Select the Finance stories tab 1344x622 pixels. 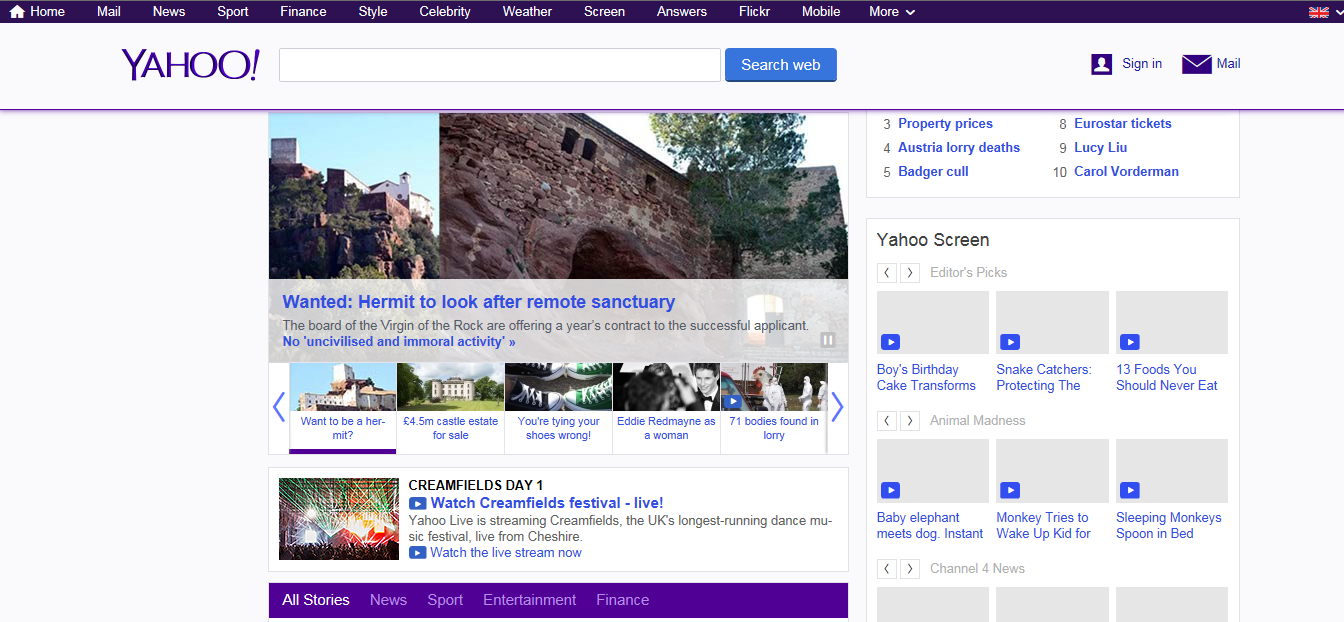(x=623, y=600)
